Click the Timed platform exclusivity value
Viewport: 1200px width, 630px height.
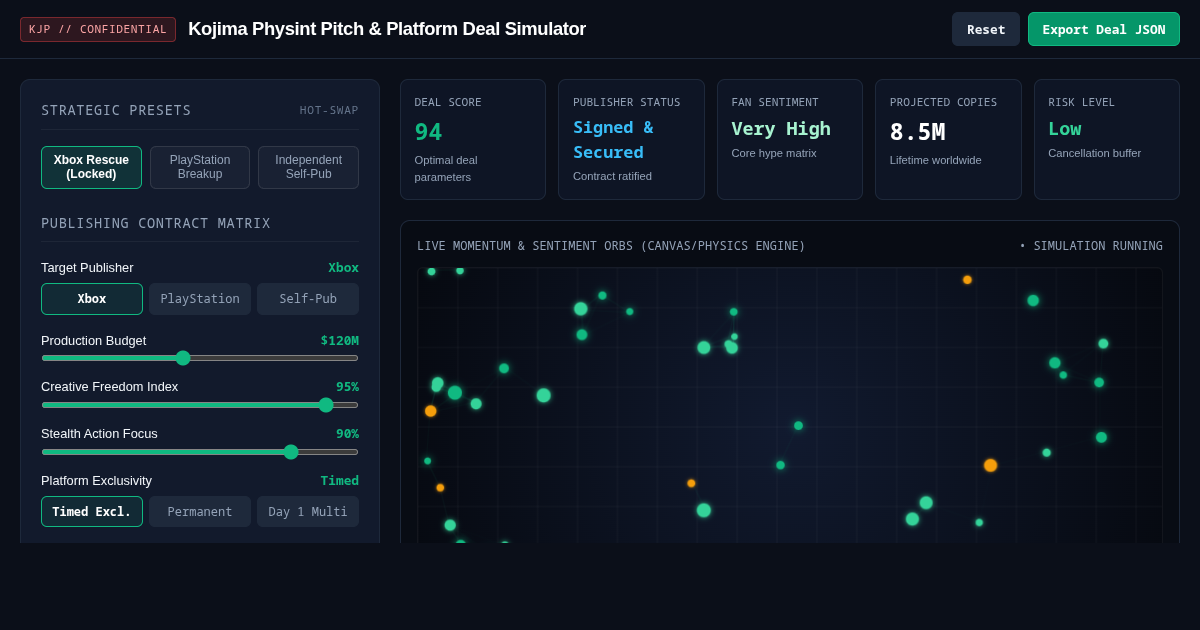[x=339, y=481]
